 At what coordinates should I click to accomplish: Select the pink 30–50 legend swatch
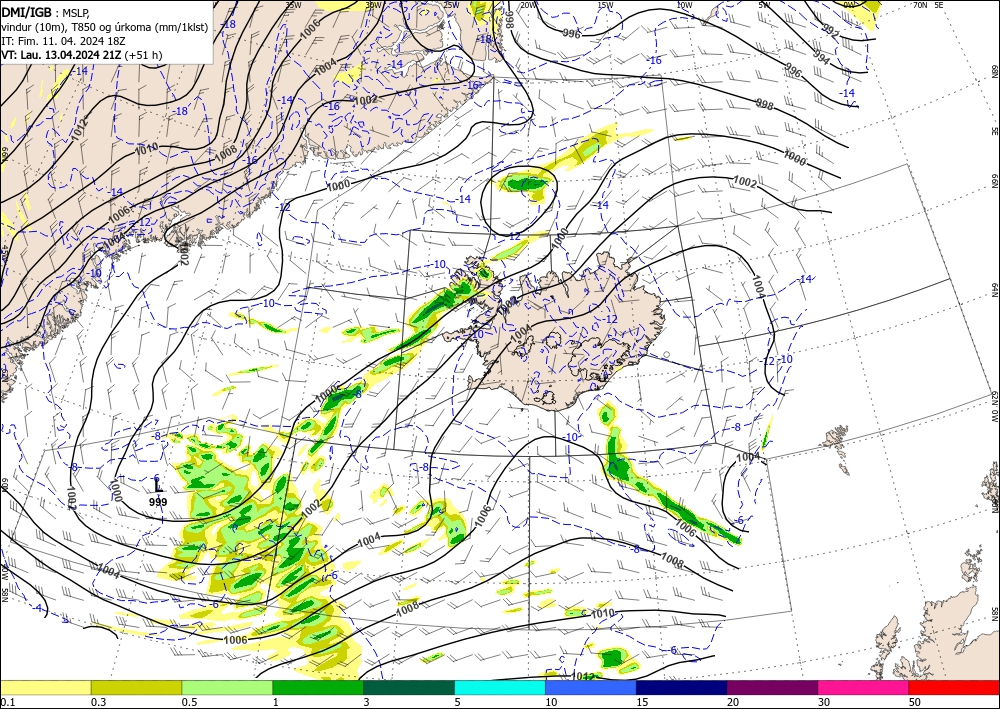pyautogui.click(x=864, y=687)
